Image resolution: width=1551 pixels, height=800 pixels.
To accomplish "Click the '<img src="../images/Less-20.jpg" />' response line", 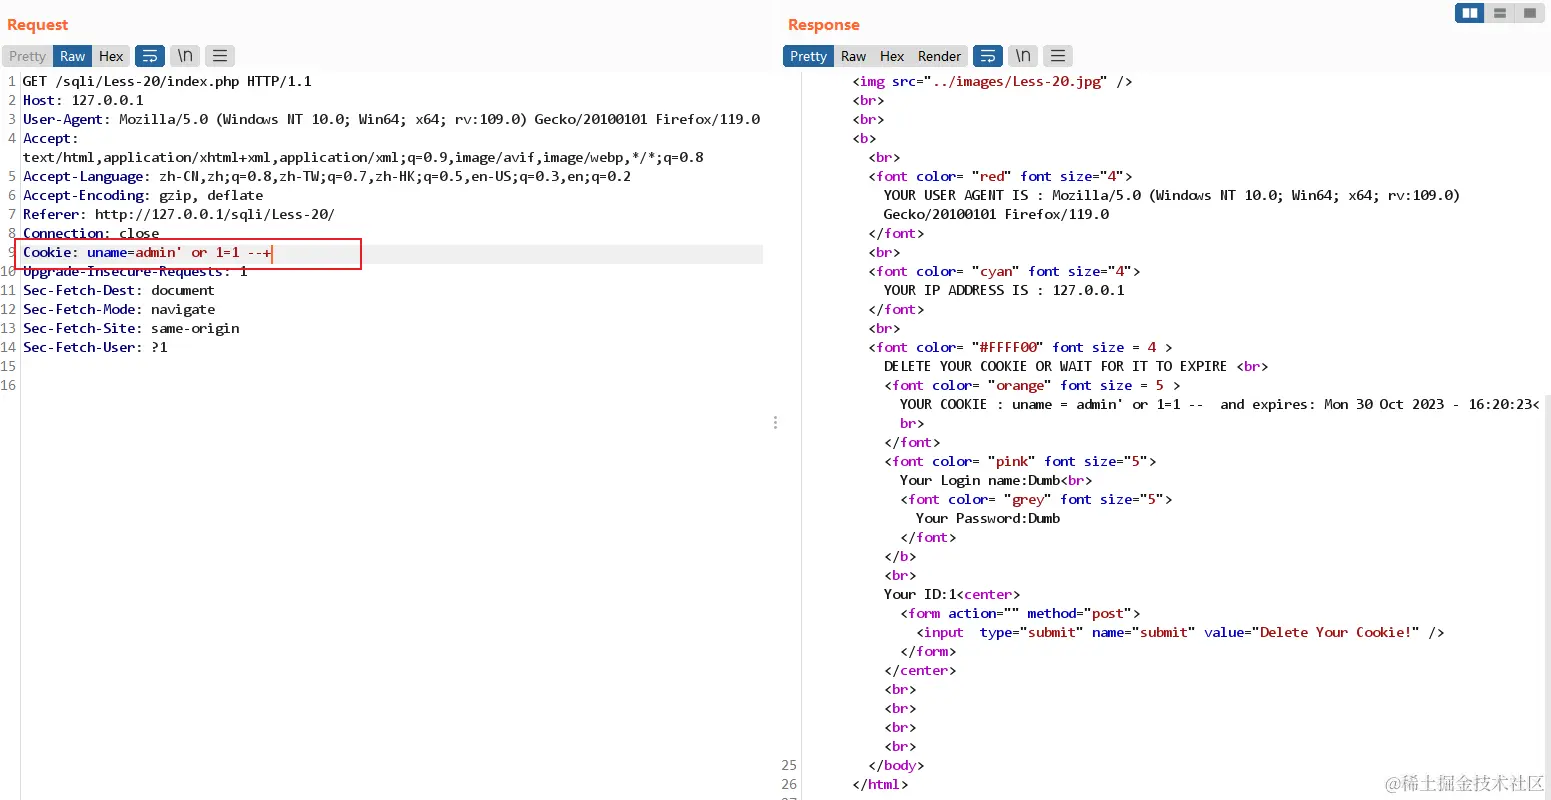I will click(992, 81).
